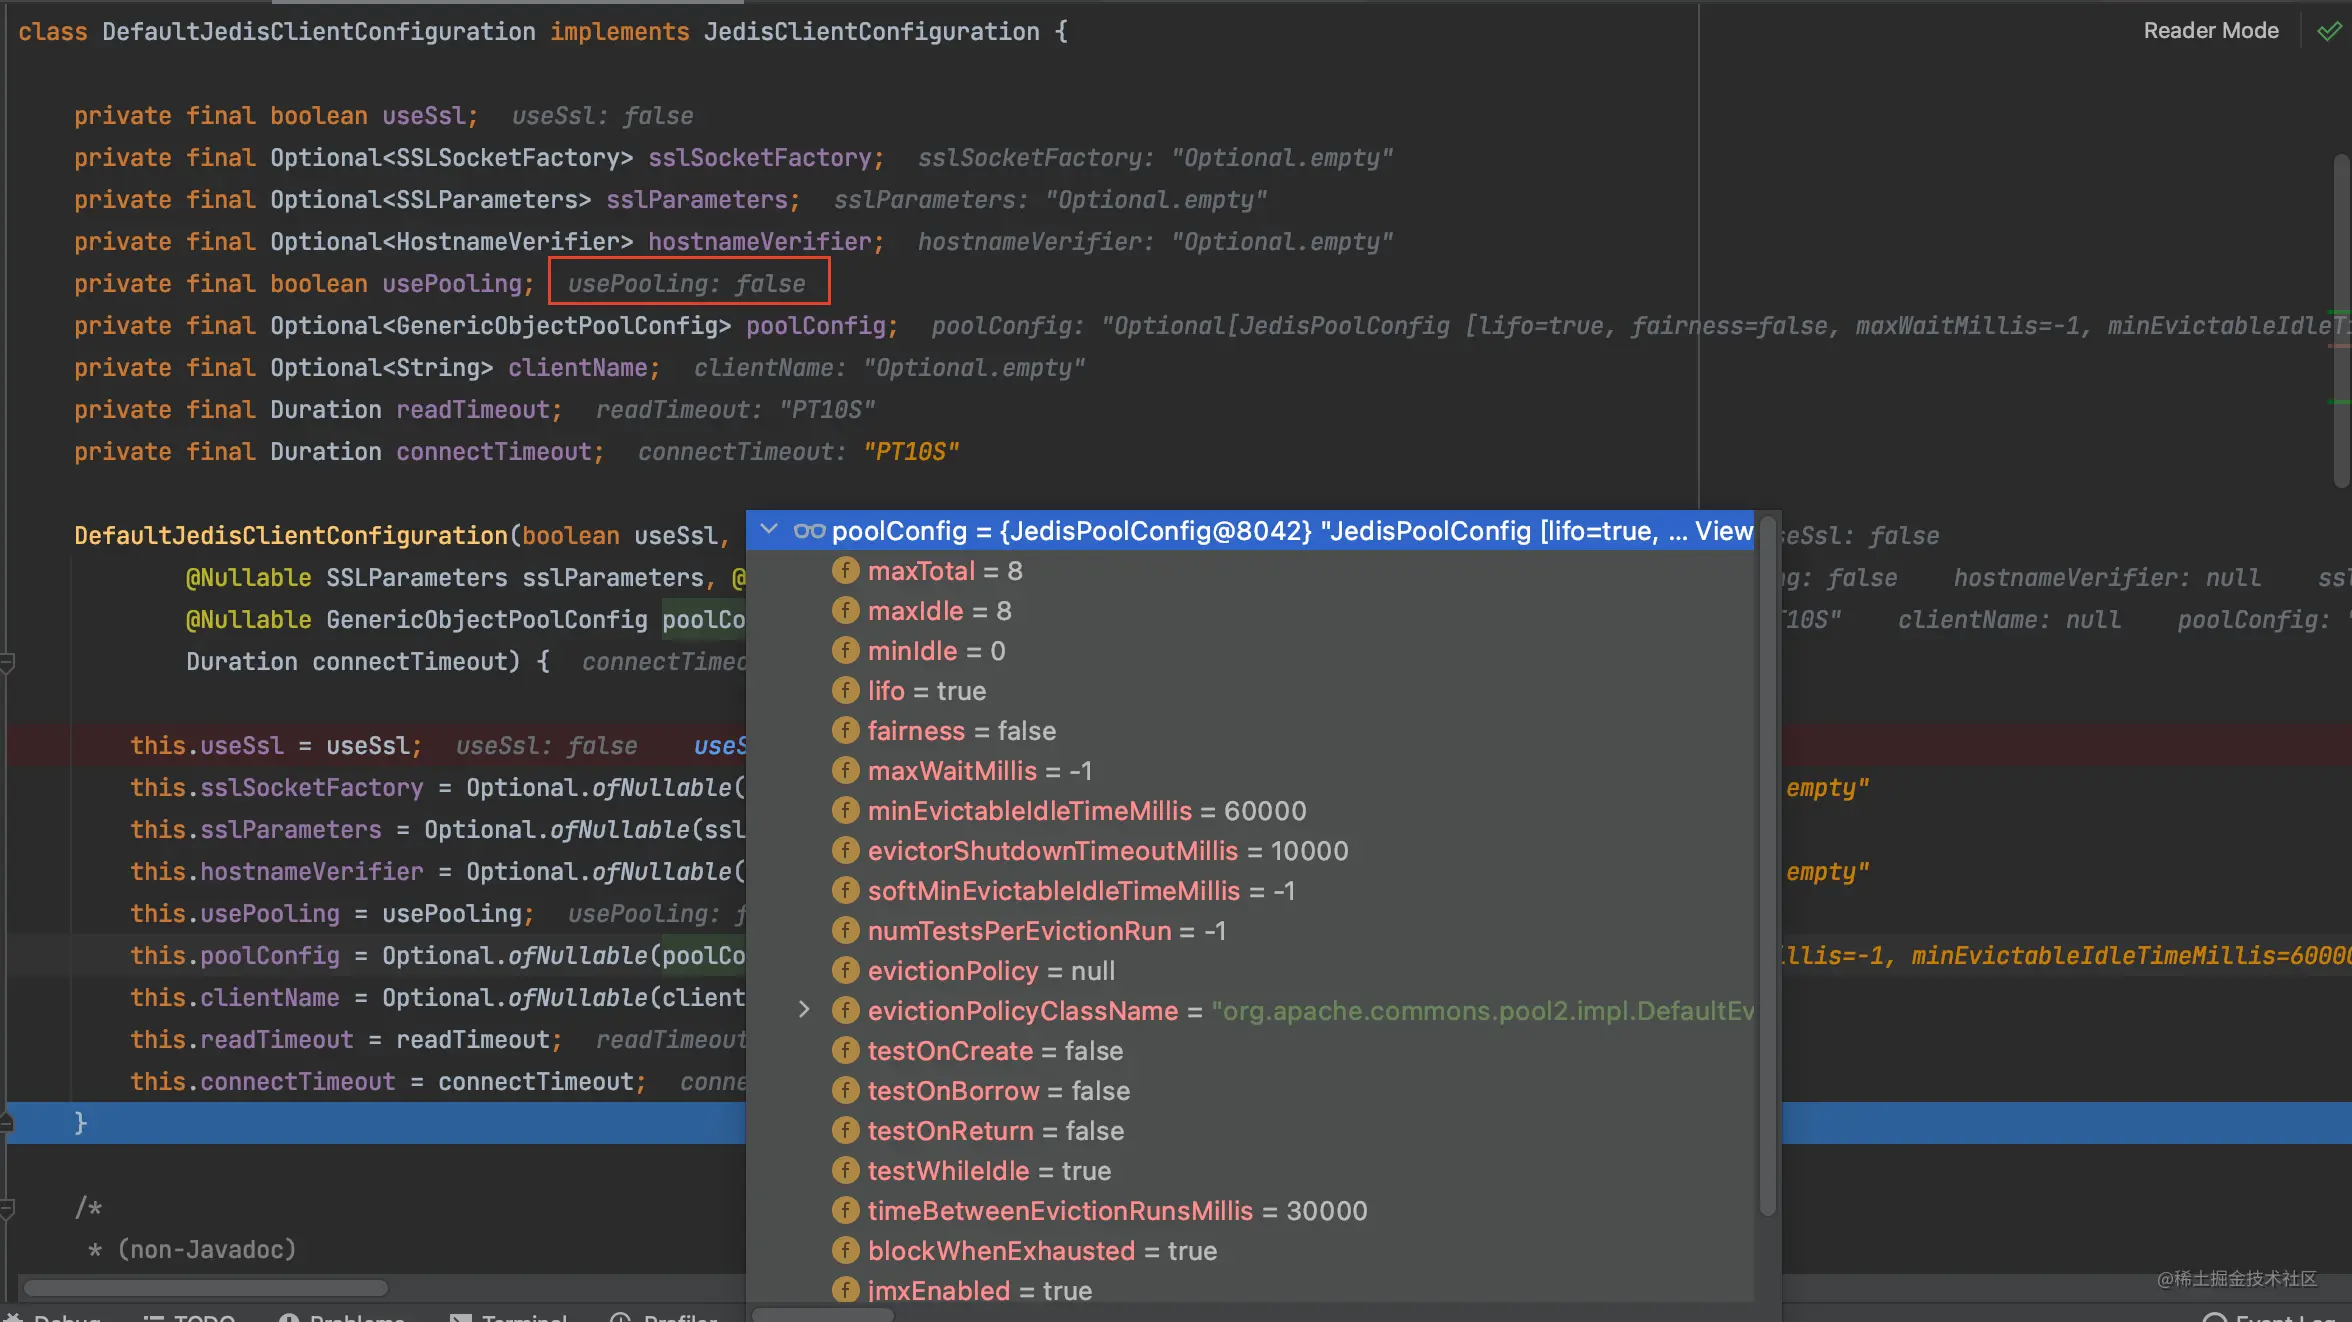Click the field icon next to evictionPolicy
This screenshot has width=2352, height=1322.
[x=845, y=971]
